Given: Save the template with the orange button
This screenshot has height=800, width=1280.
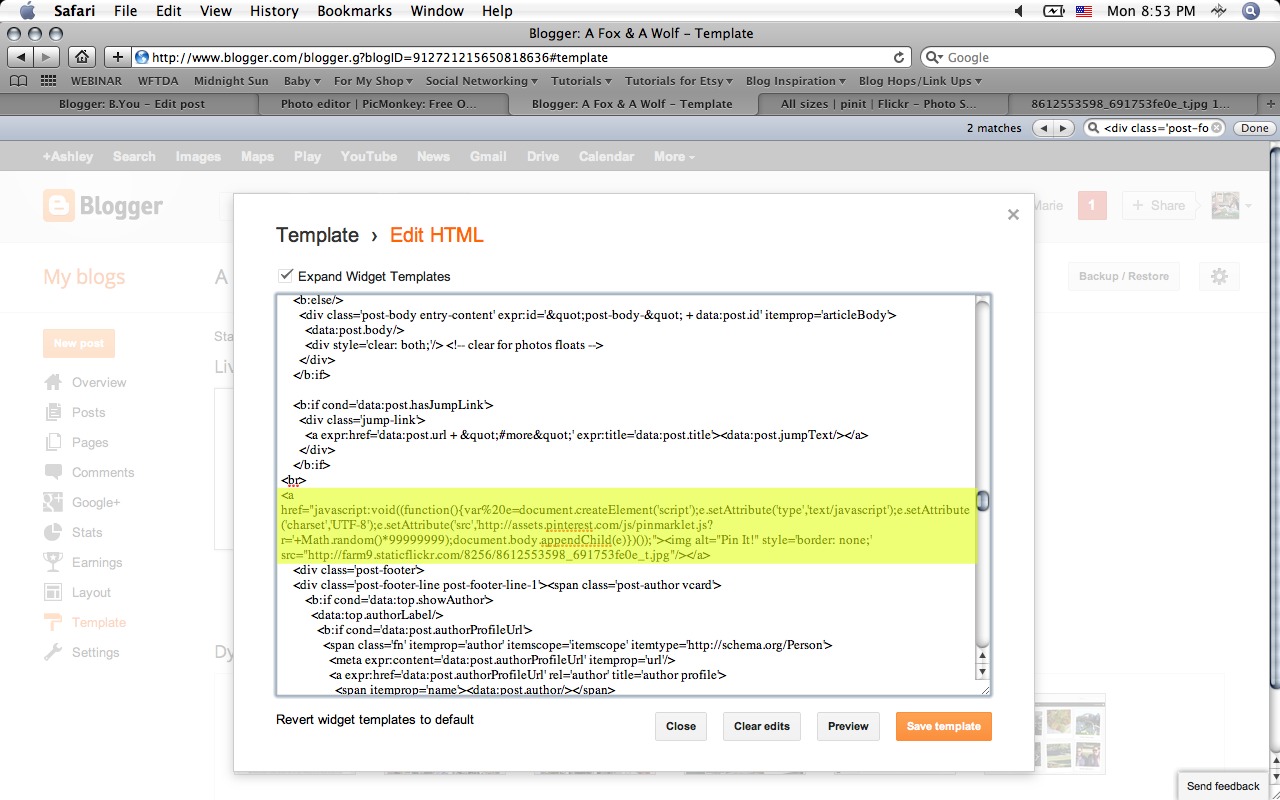Looking at the screenshot, I should coord(943,726).
